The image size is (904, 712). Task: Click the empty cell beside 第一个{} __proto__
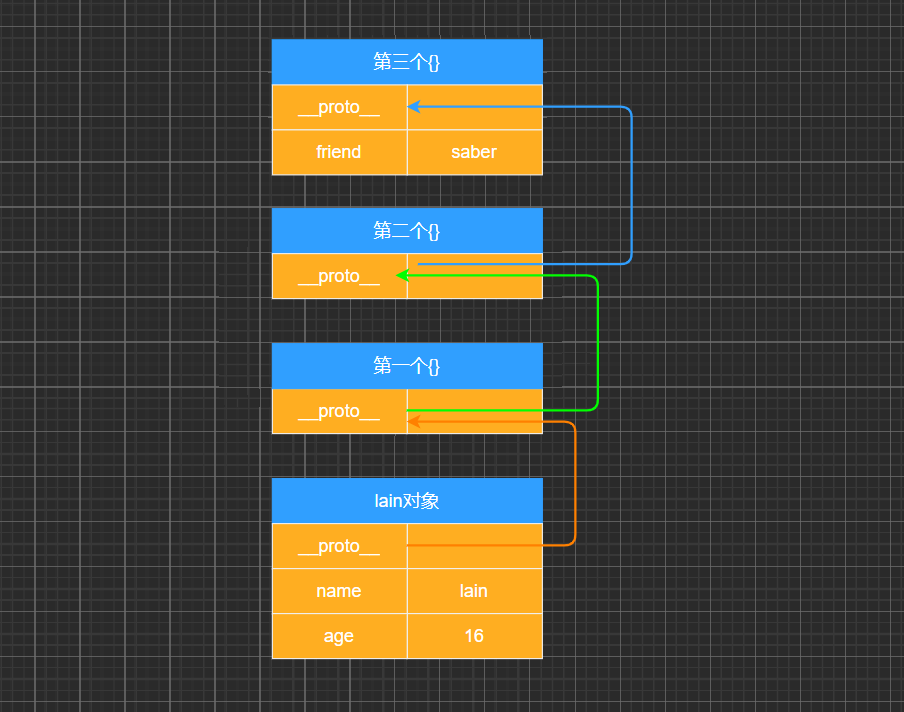[473, 411]
